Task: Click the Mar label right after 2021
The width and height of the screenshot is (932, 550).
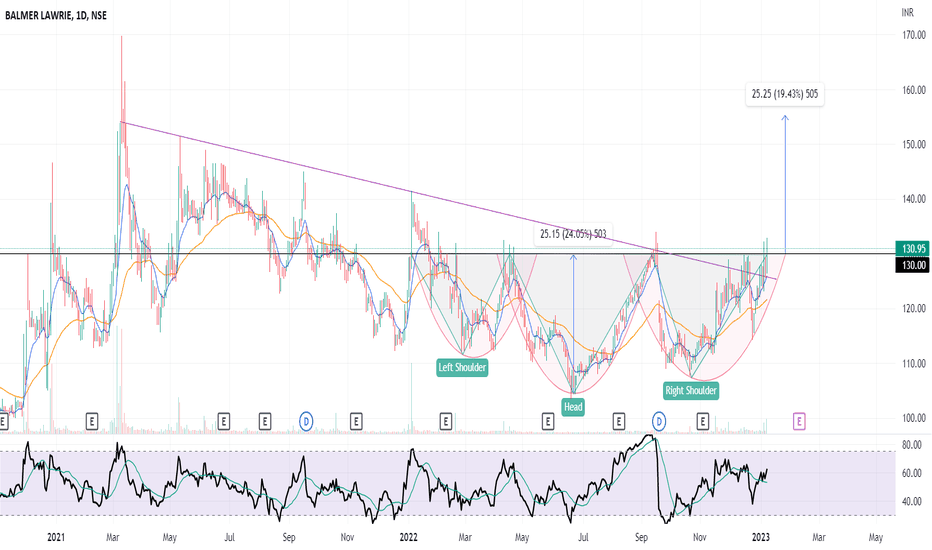Action: tap(112, 538)
